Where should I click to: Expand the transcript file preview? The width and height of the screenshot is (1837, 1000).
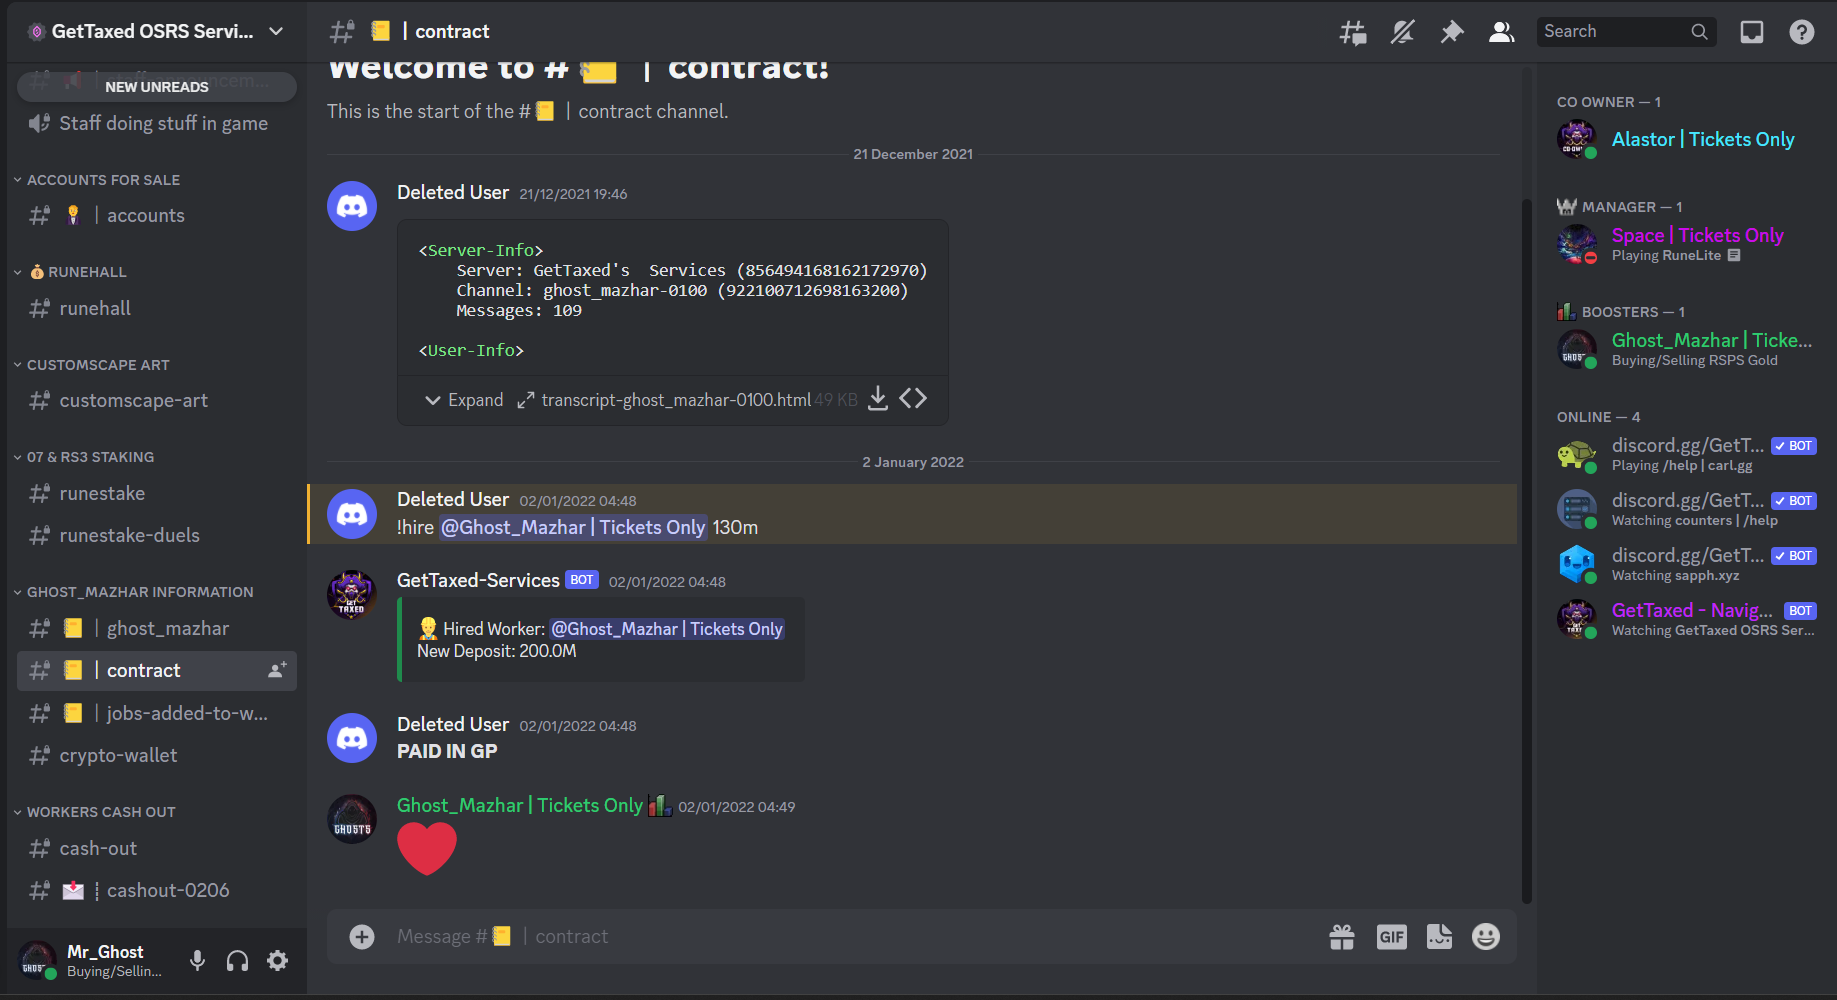pos(464,400)
